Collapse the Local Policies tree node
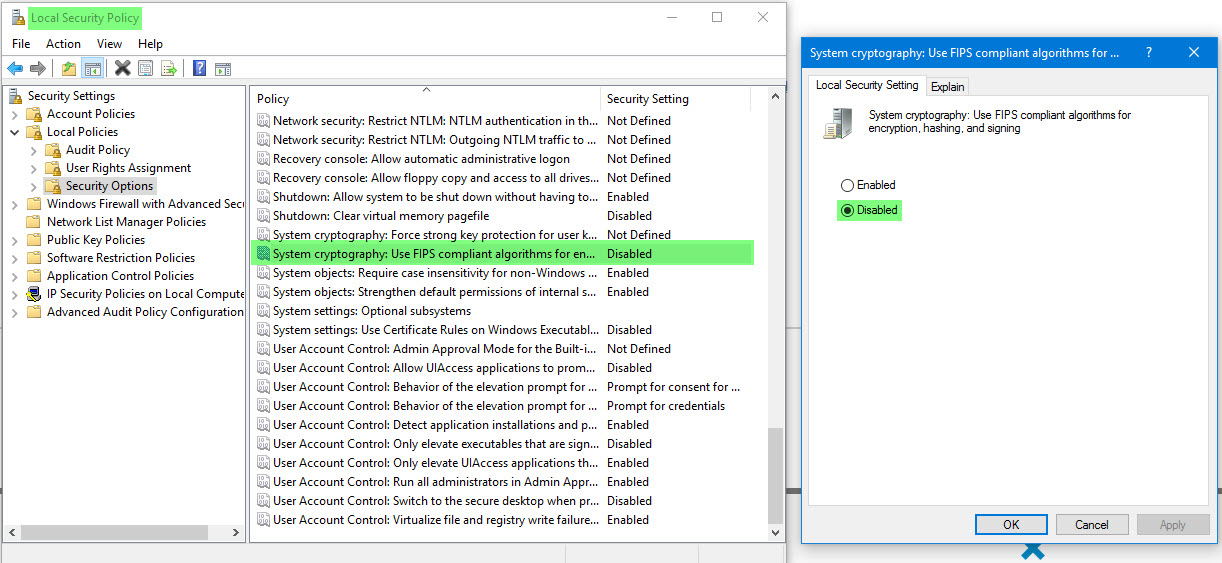 point(15,132)
